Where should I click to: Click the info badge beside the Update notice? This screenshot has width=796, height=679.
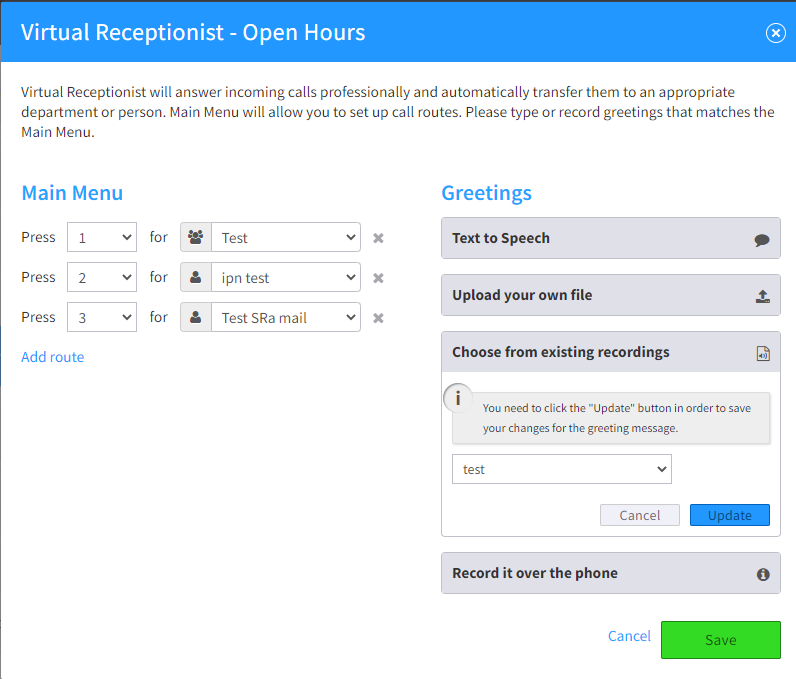pos(458,398)
